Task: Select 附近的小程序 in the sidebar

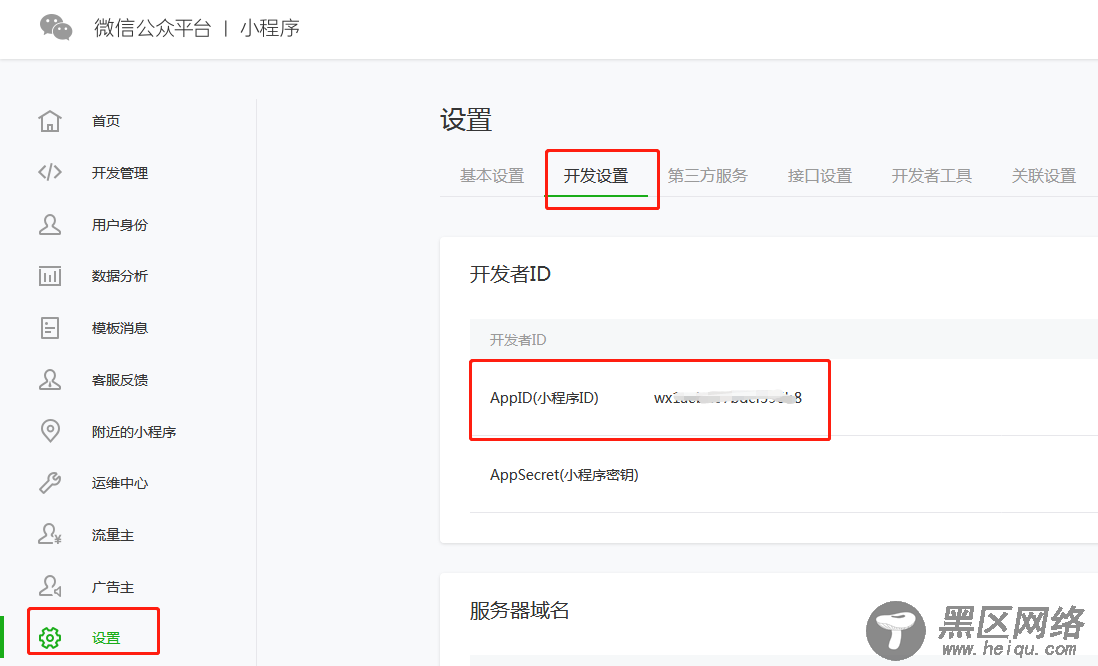Action: click(134, 431)
